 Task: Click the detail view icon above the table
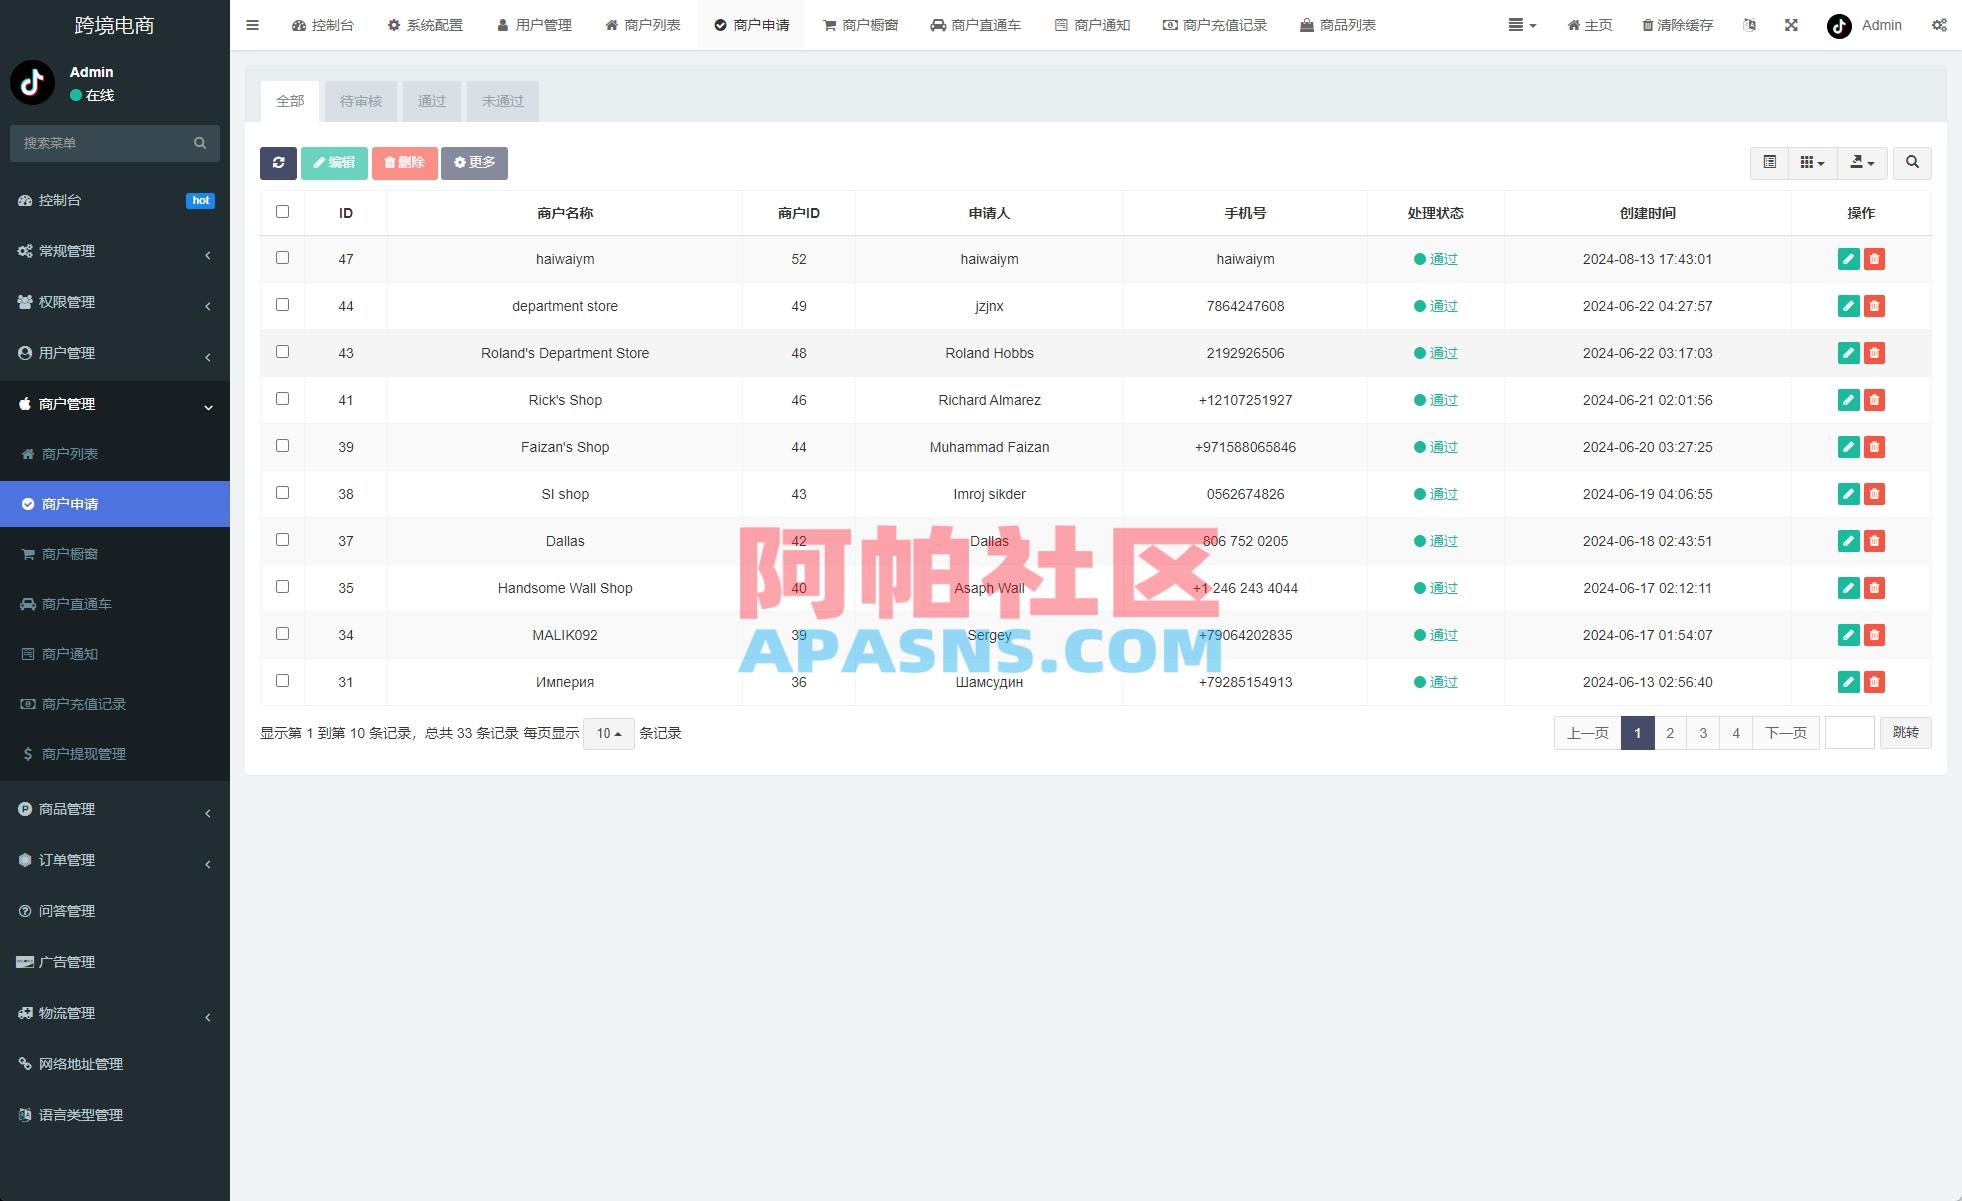point(1769,162)
